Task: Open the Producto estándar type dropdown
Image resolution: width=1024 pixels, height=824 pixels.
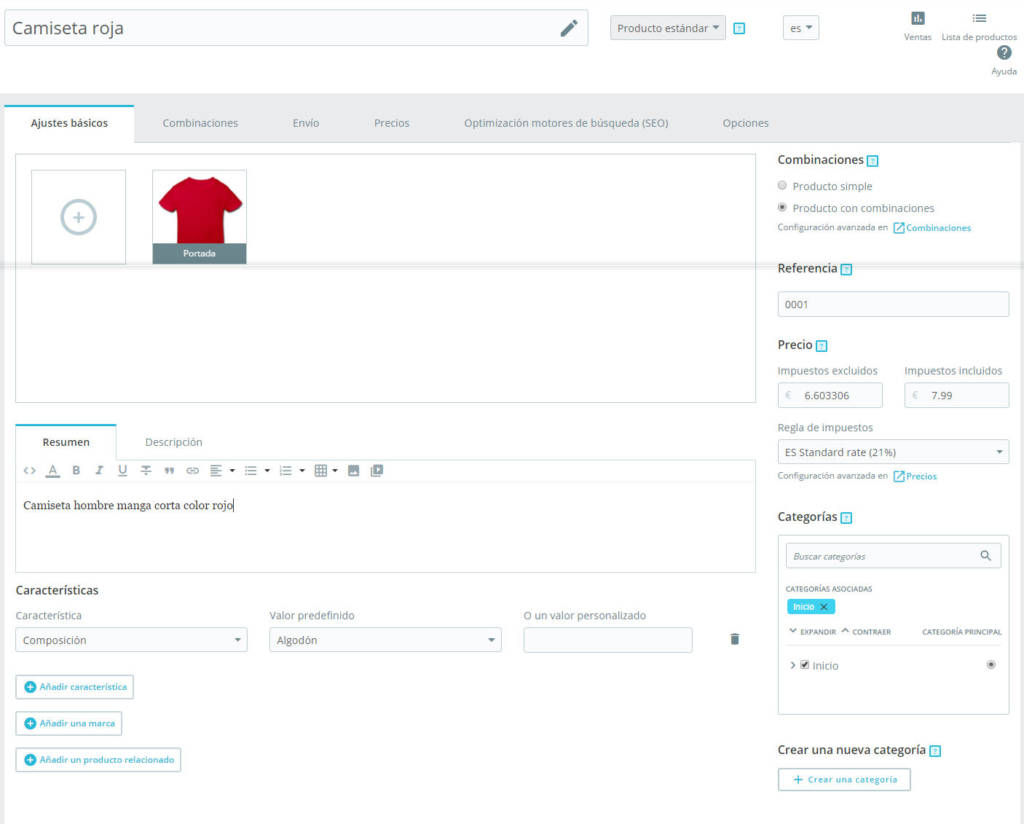Action: point(667,28)
